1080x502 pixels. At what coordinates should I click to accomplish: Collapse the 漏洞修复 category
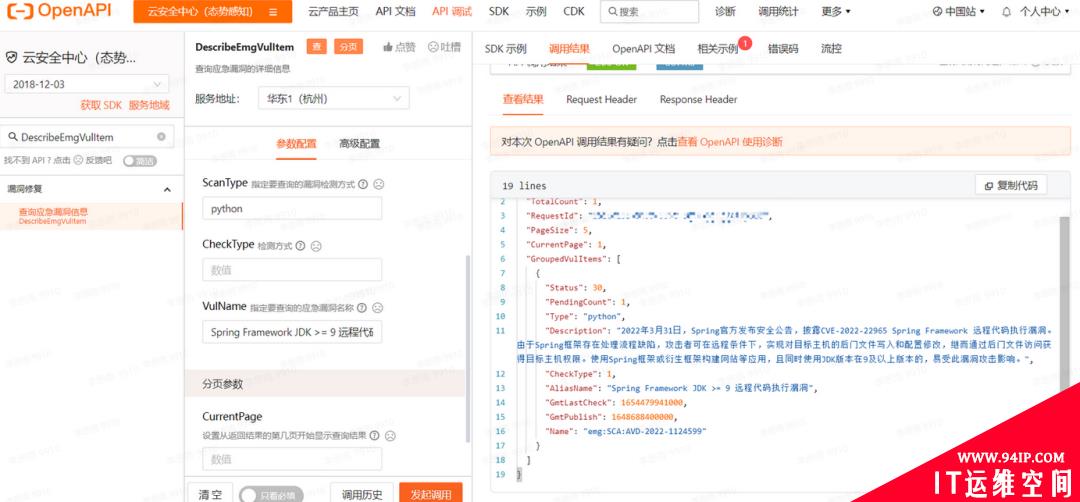pyautogui.click(x=167, y=189)
